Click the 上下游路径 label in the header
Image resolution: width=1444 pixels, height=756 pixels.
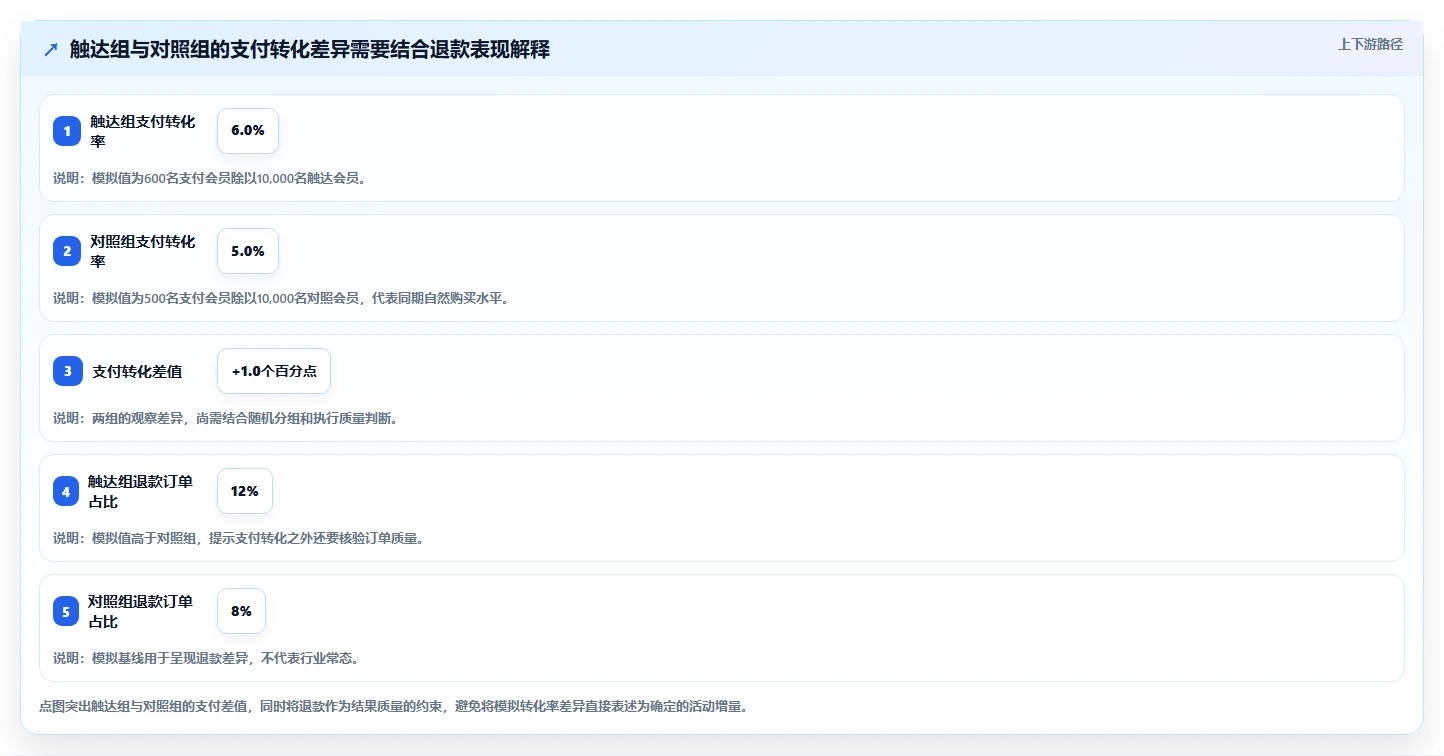(x=1370, y=44)
